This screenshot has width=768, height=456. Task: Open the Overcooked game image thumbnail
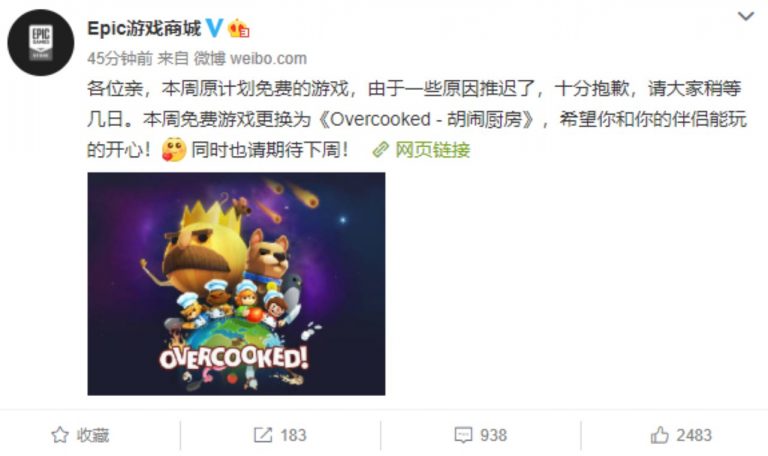(x=236, y=284)
